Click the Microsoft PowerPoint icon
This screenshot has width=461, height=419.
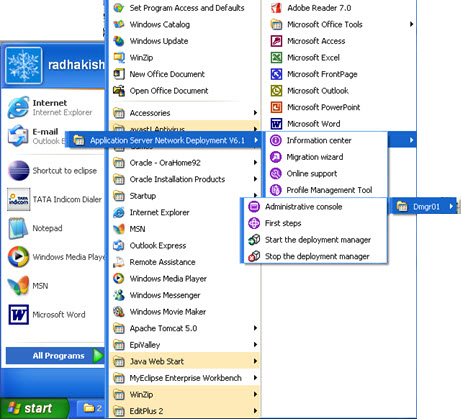coord(276,107)
